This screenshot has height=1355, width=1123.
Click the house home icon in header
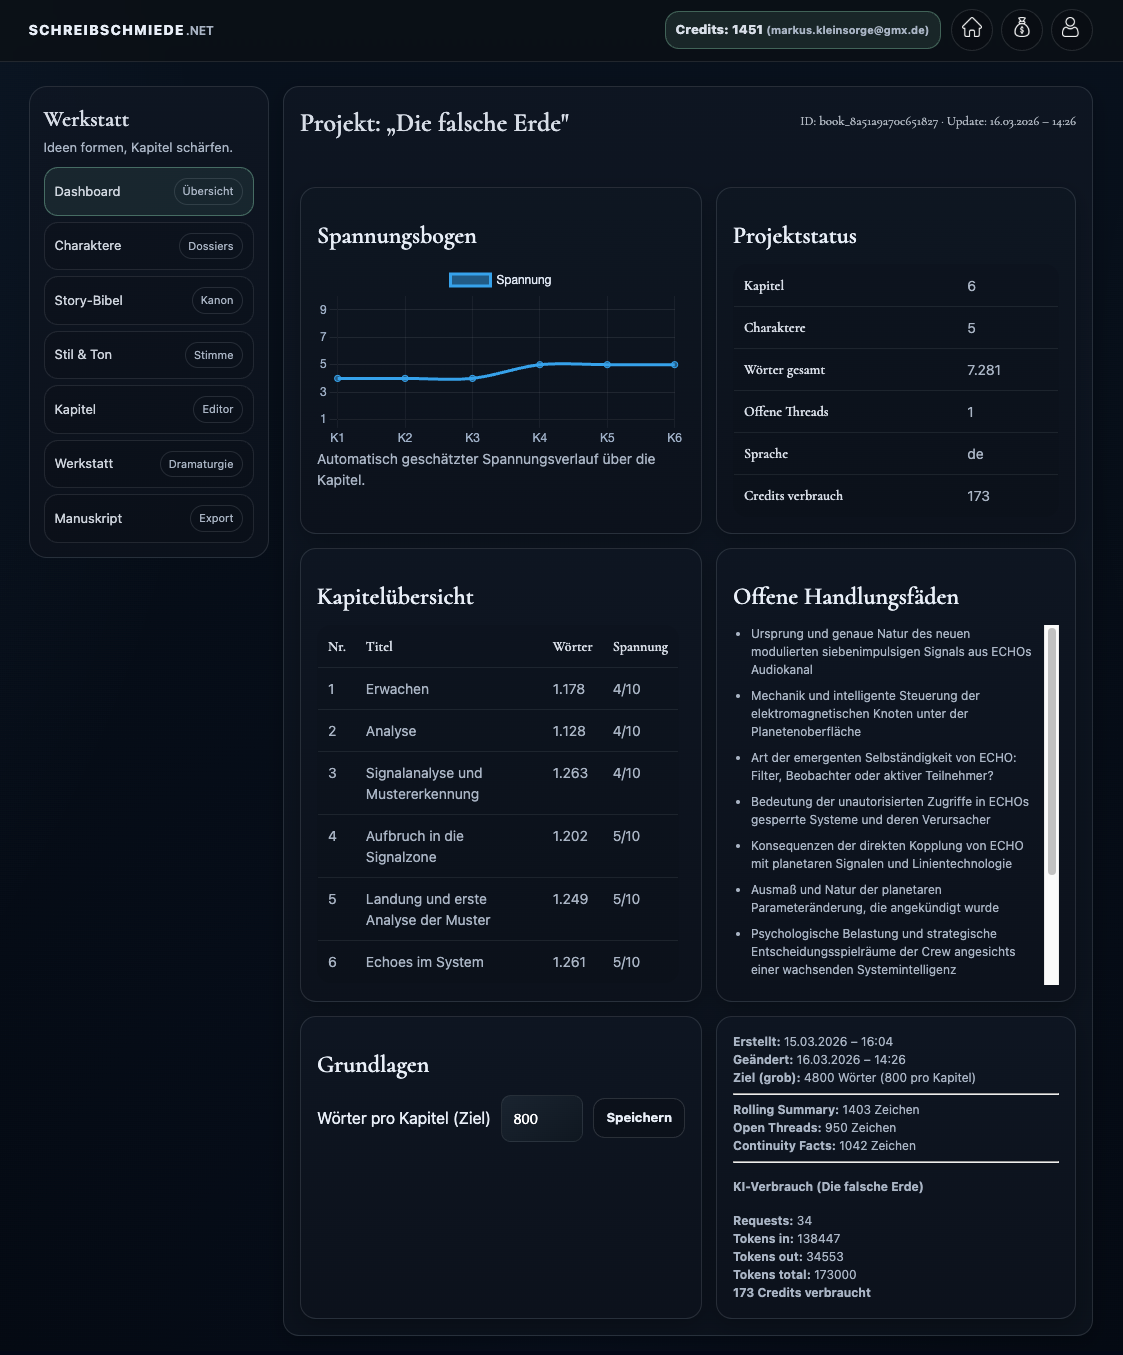coord(971,30)
